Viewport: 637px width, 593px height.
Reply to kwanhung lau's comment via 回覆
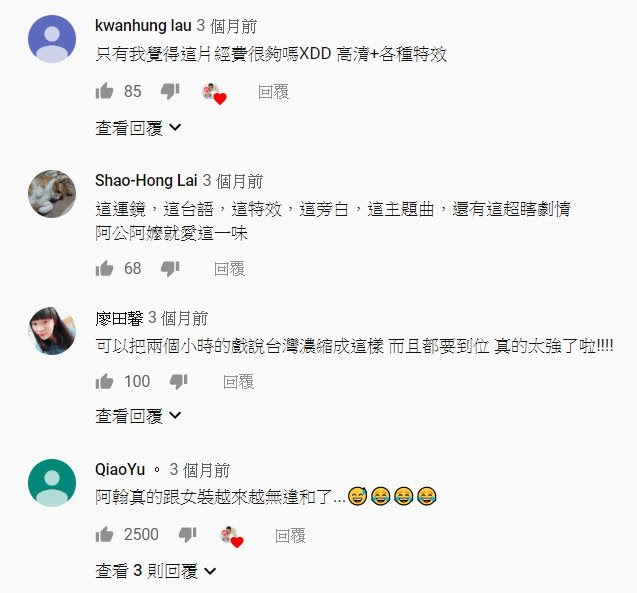[x=273, y=92]
